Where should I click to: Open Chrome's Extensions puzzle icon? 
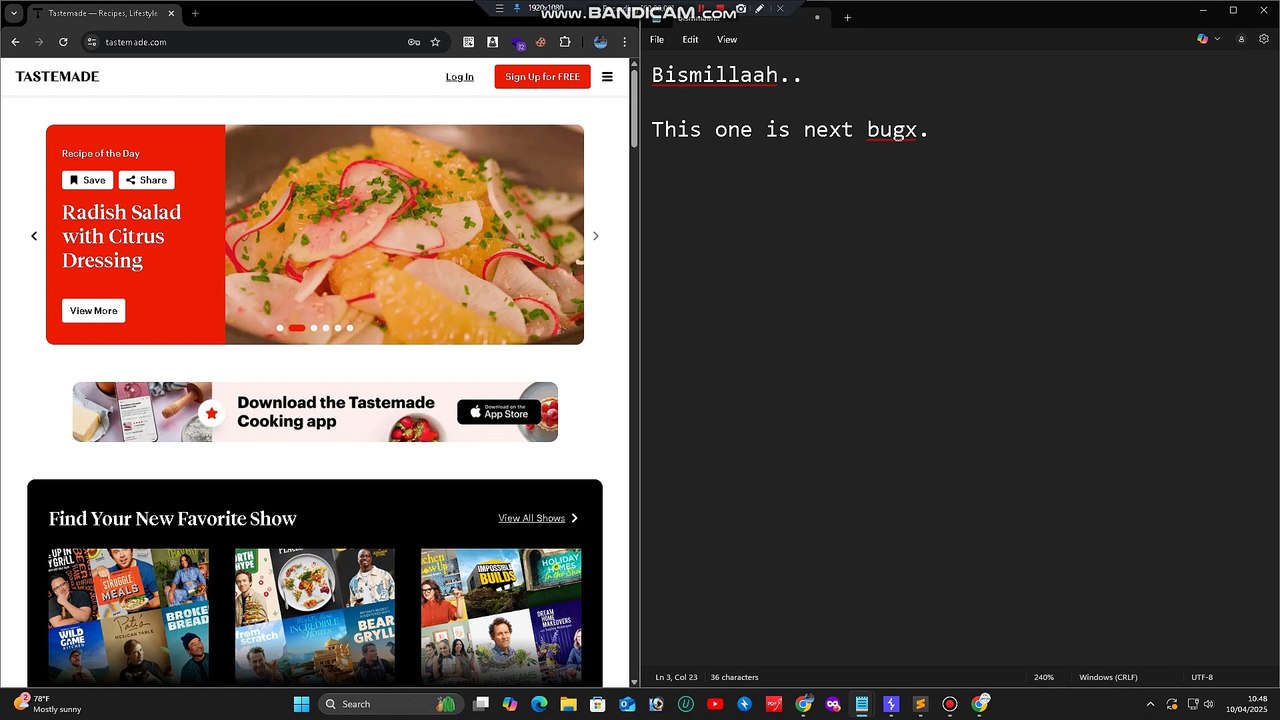pos(565,42)
